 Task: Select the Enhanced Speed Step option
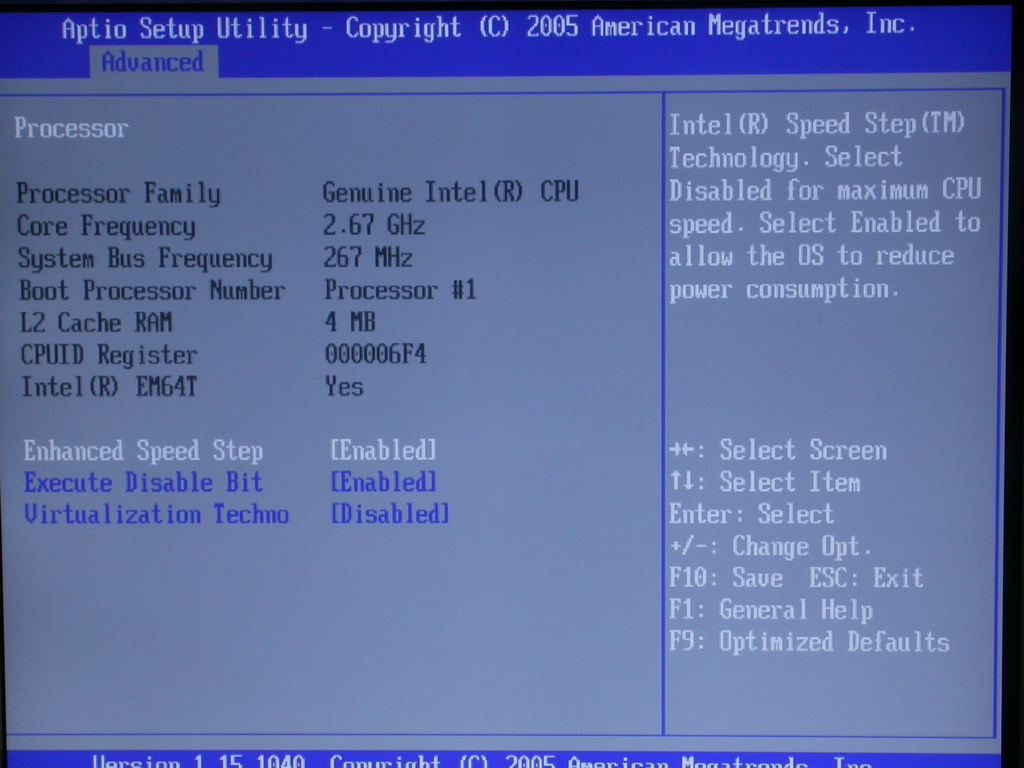[143, 451]
